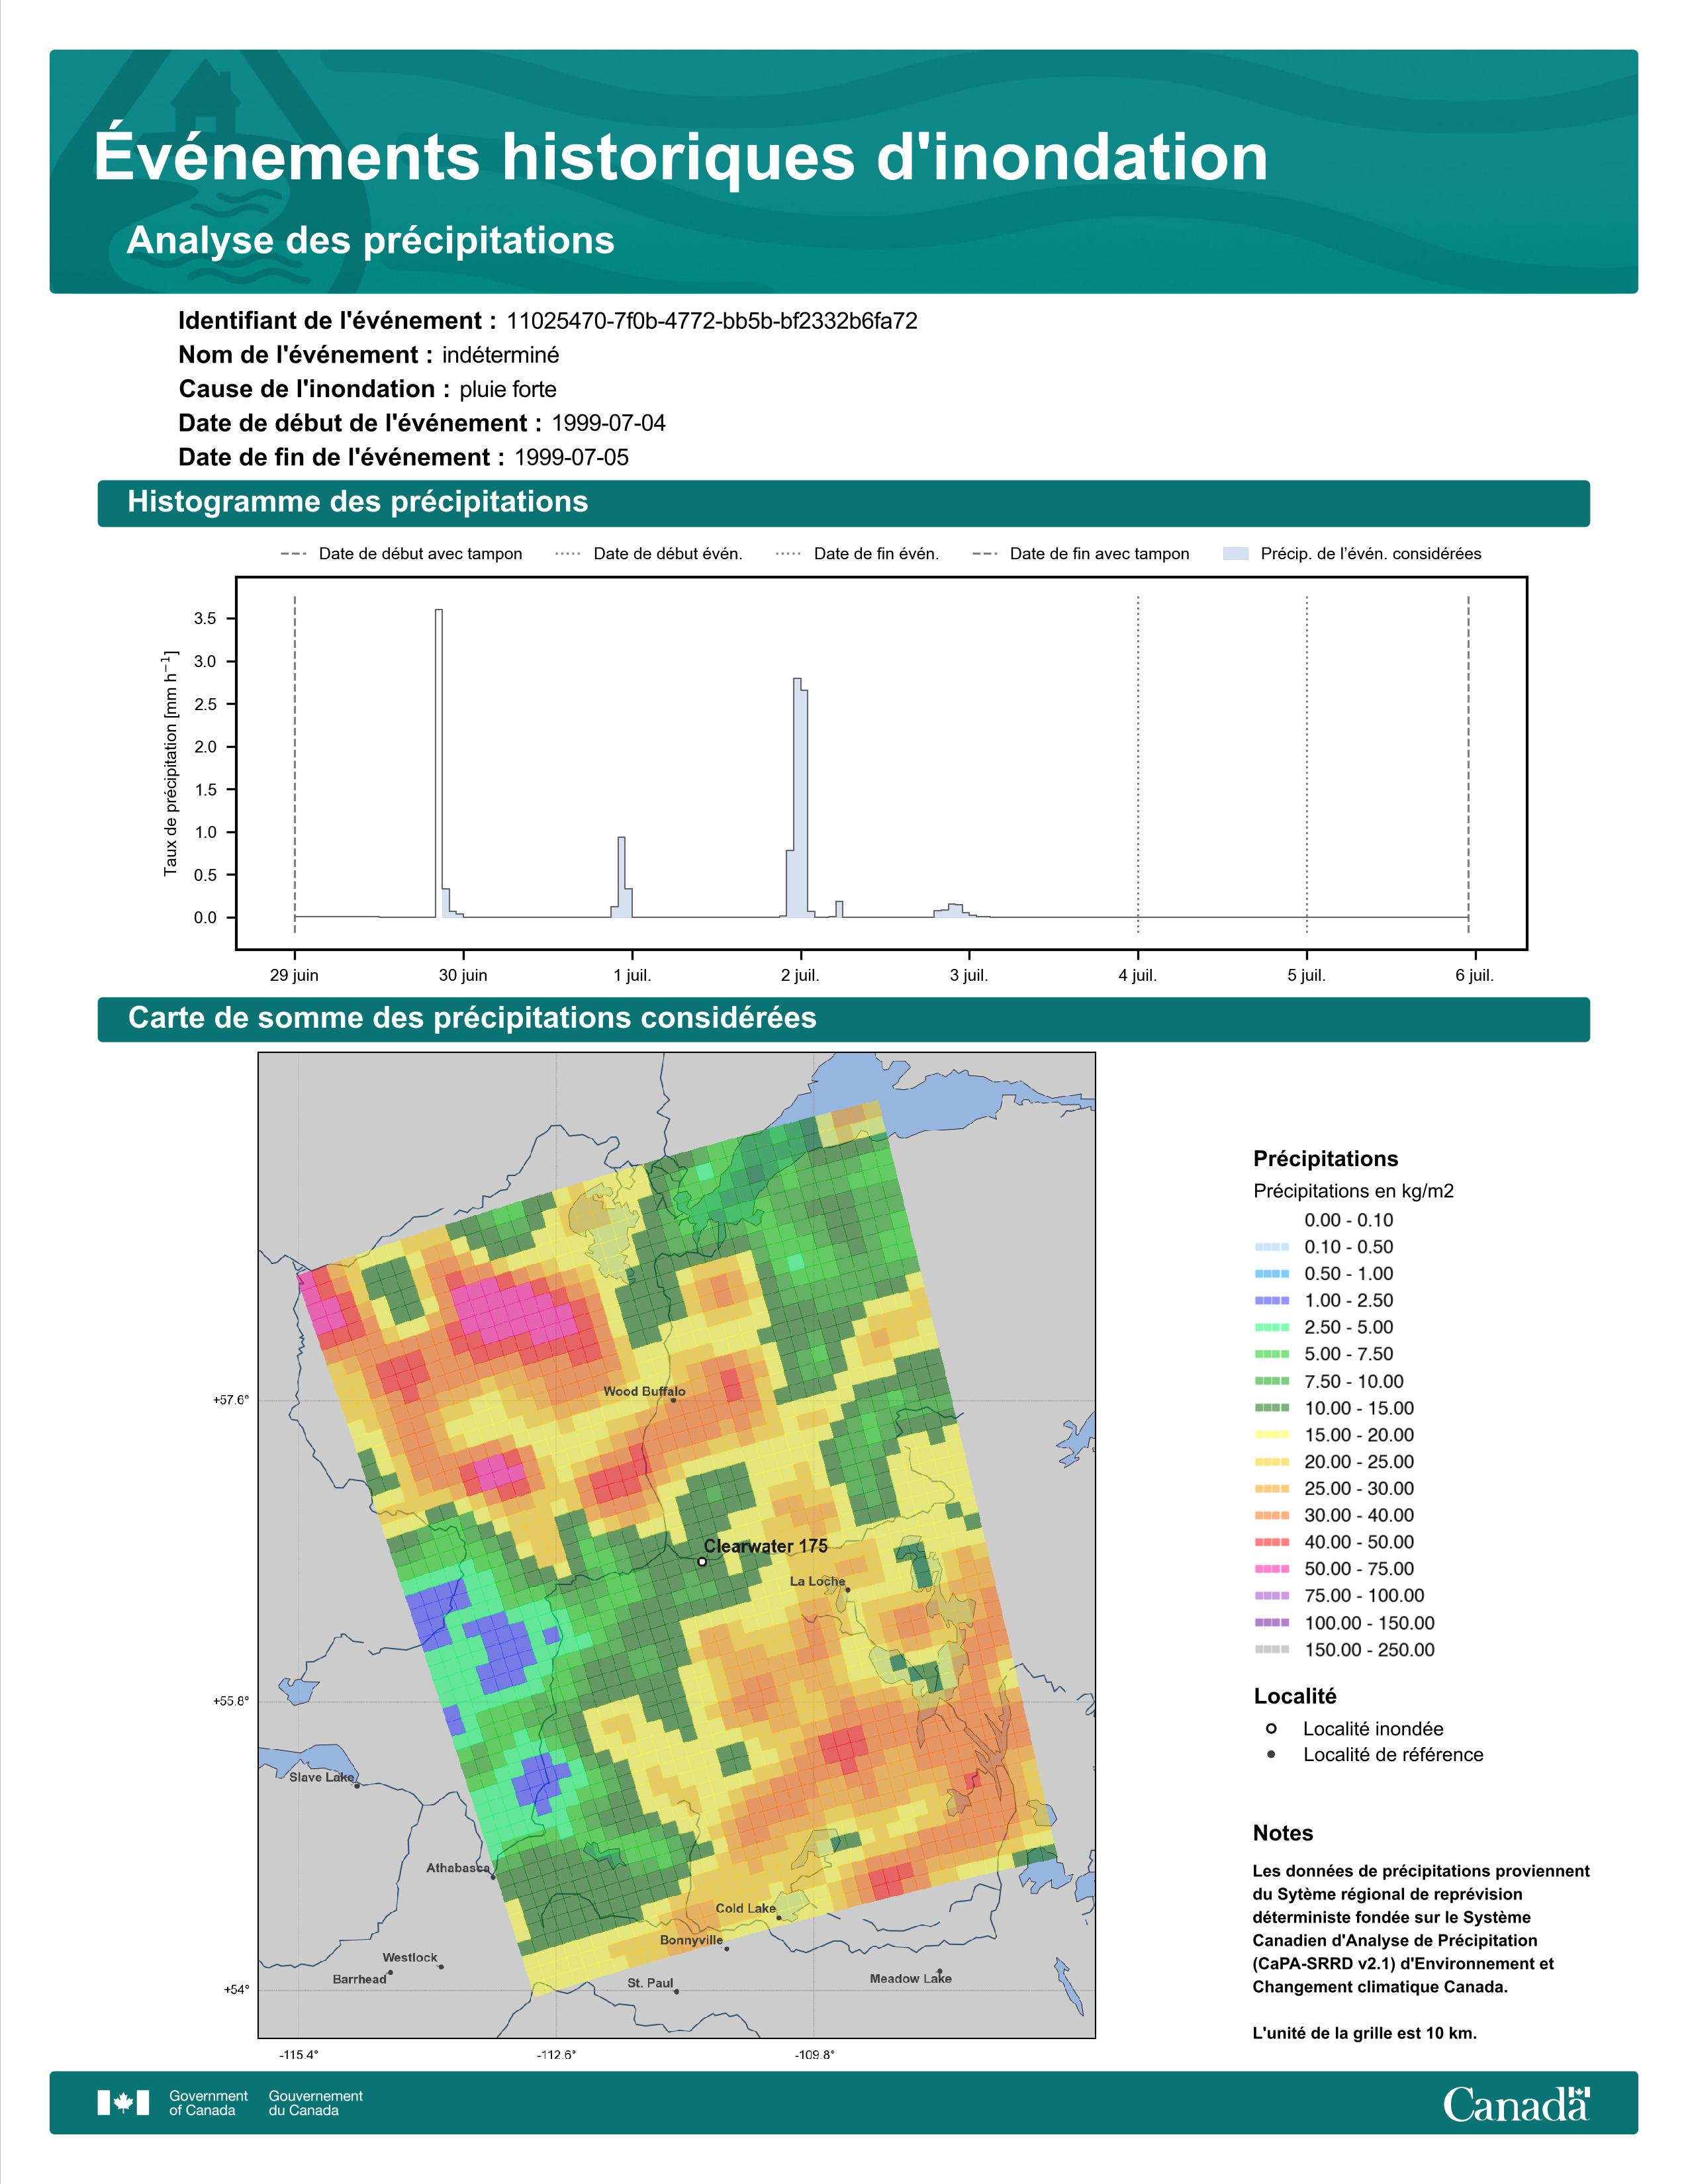Click the 7.50 - 10.00 precipitation swatch
The width and height of the screenshot is (1688, 2184).
tap(1272, 1381)
